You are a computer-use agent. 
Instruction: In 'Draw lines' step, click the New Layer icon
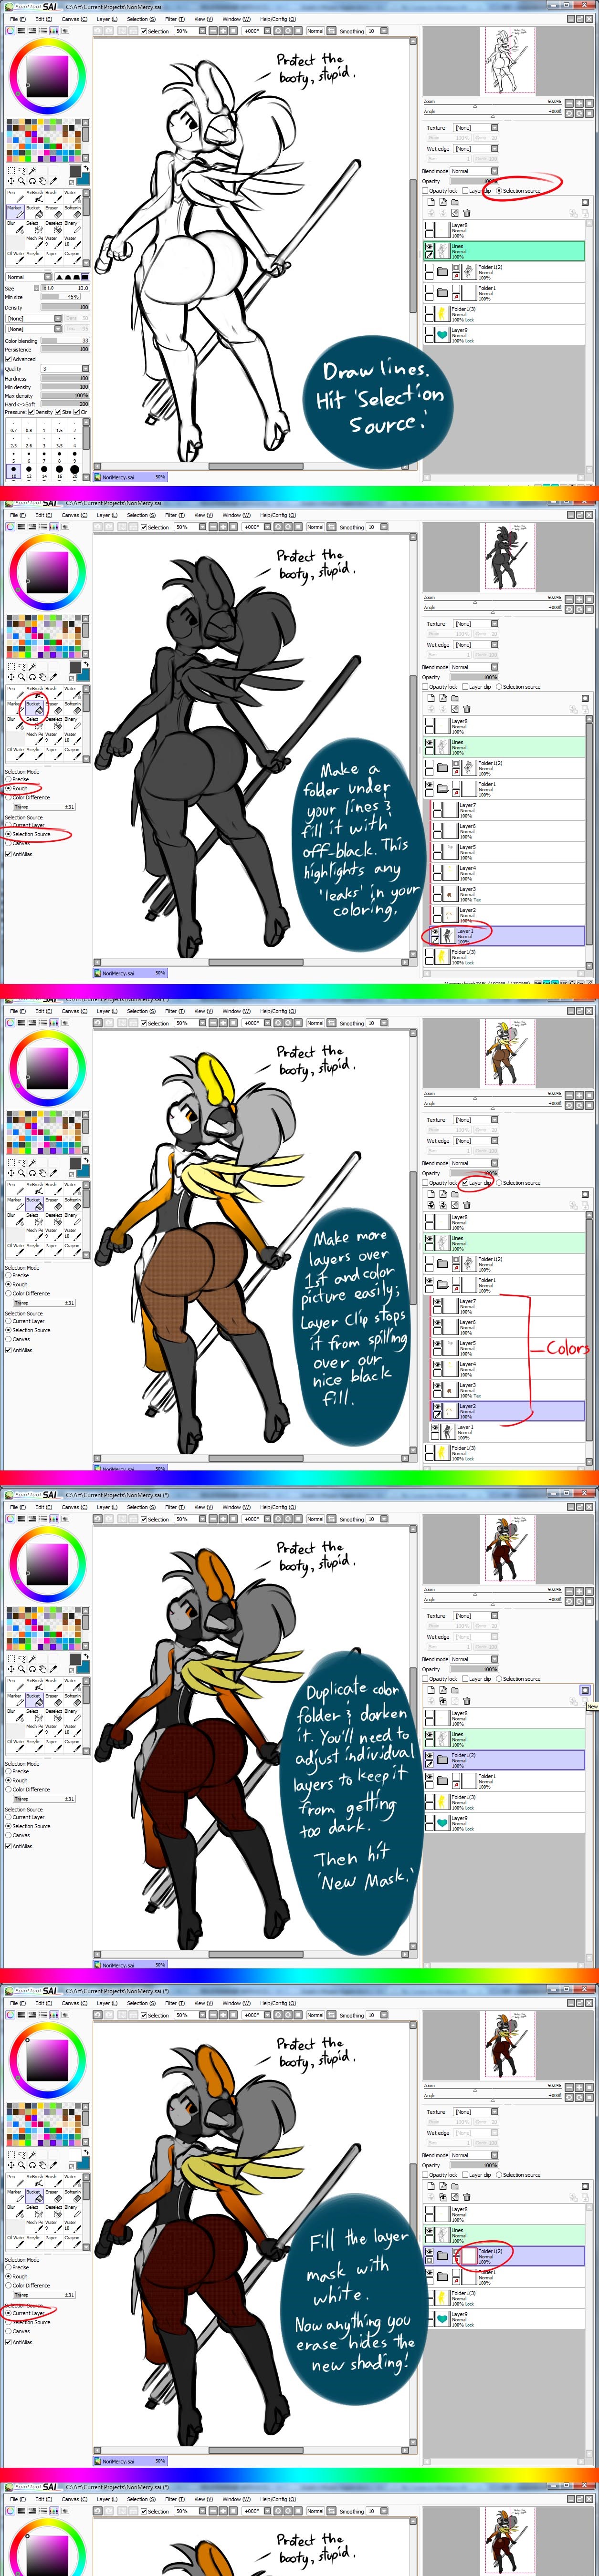pyautogui.click(x=430, y=202)
